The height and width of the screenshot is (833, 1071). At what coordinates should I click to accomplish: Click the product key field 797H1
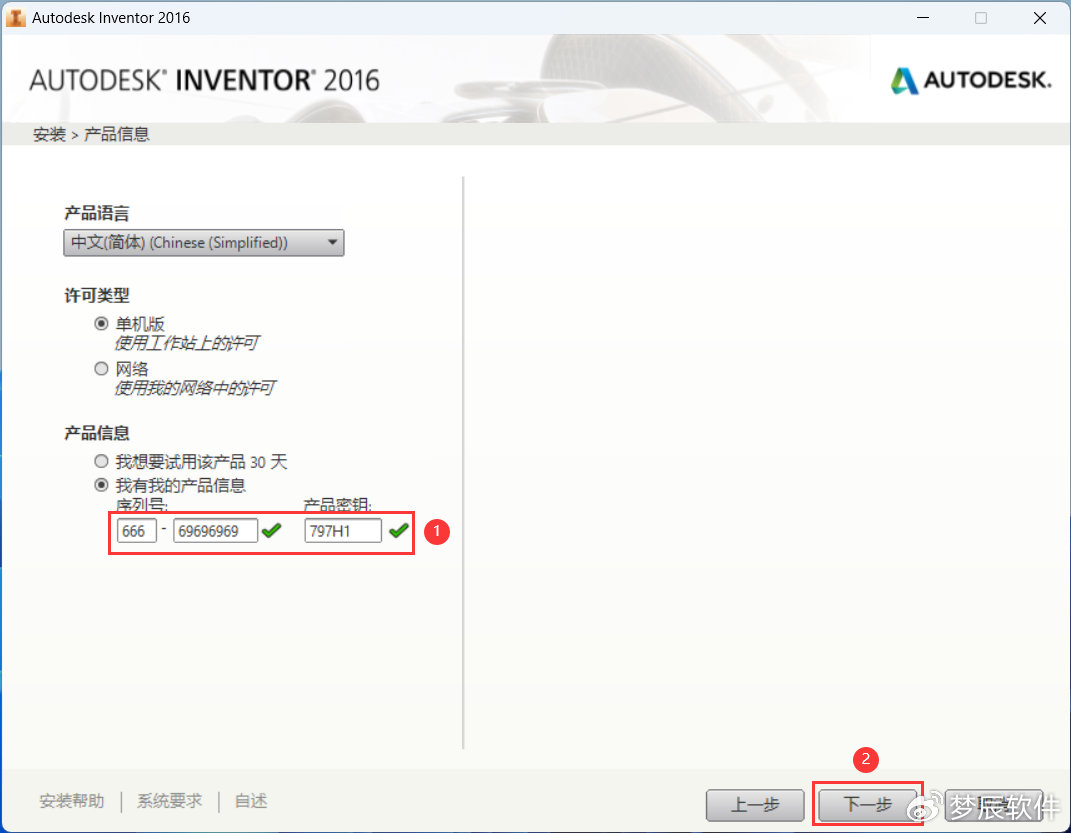pyautogui.click(x=343, y=531)
